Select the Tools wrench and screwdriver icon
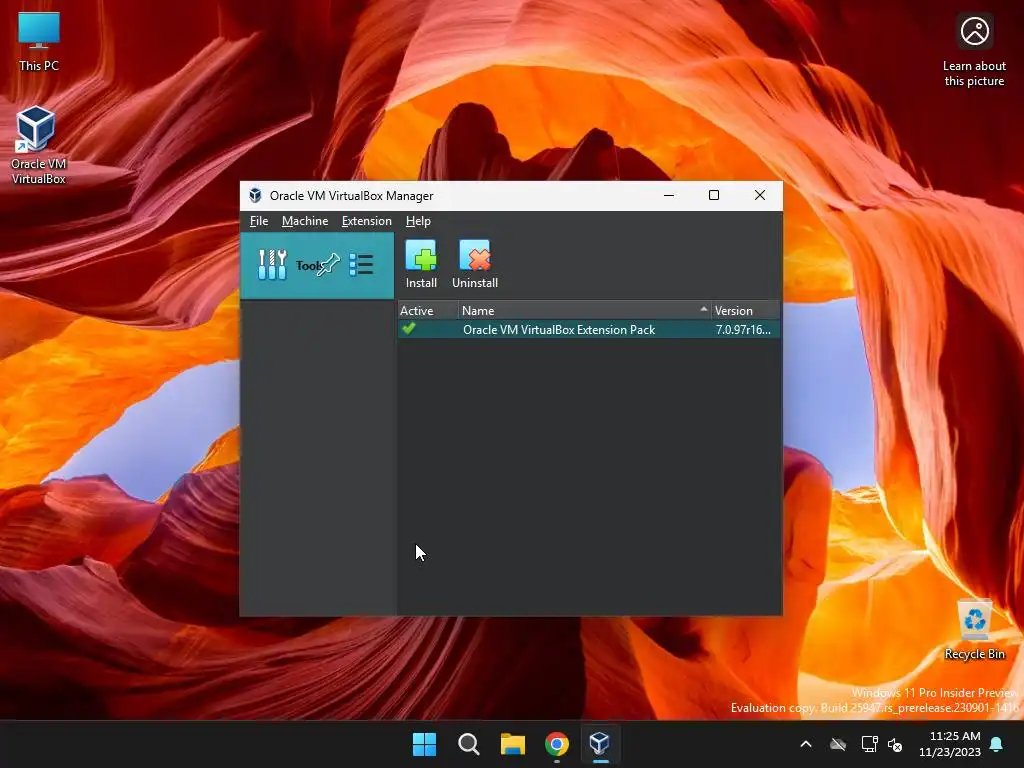 pyautogui.click(x=272, y=264)
